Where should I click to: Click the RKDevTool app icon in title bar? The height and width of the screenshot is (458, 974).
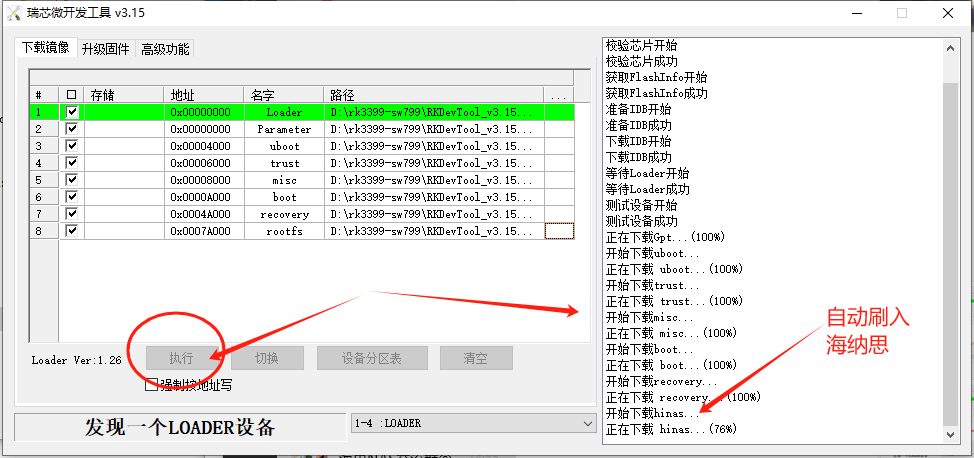pyautogui.click(x=13, y=13)
